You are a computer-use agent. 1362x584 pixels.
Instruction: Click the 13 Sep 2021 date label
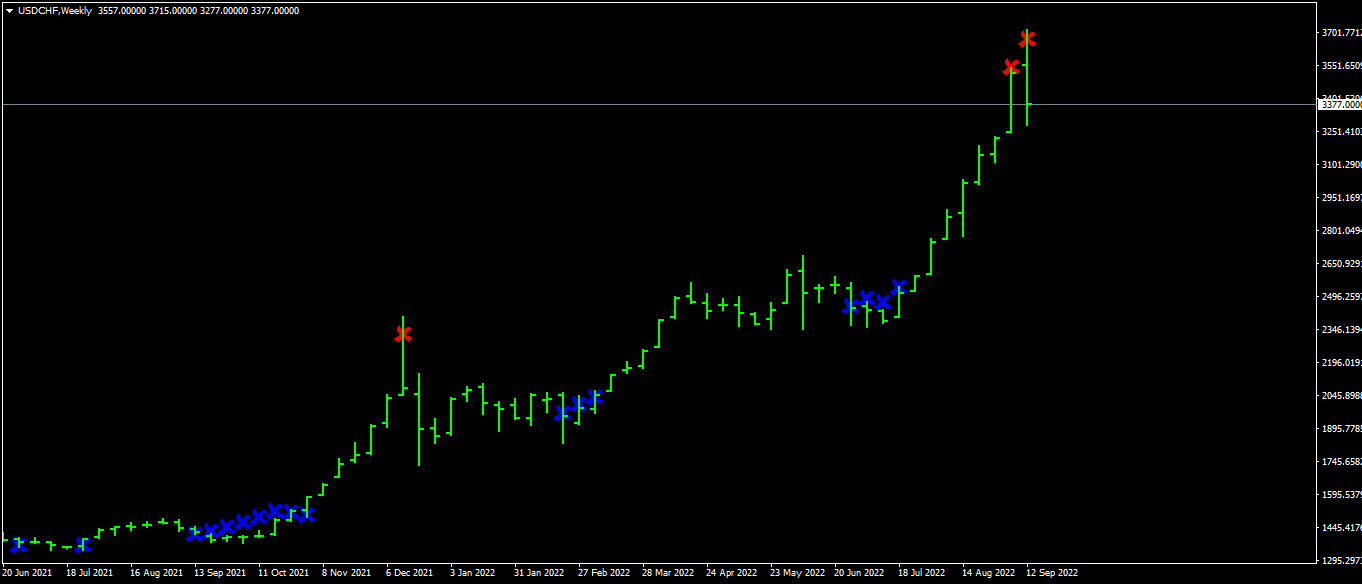click(220, 573)
